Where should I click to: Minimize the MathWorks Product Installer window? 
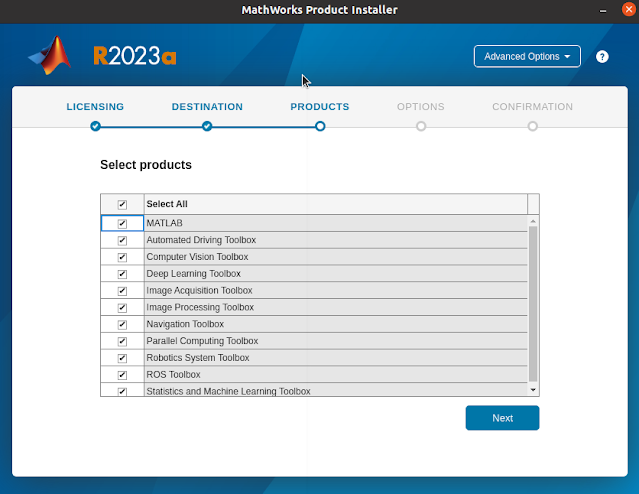603,10
